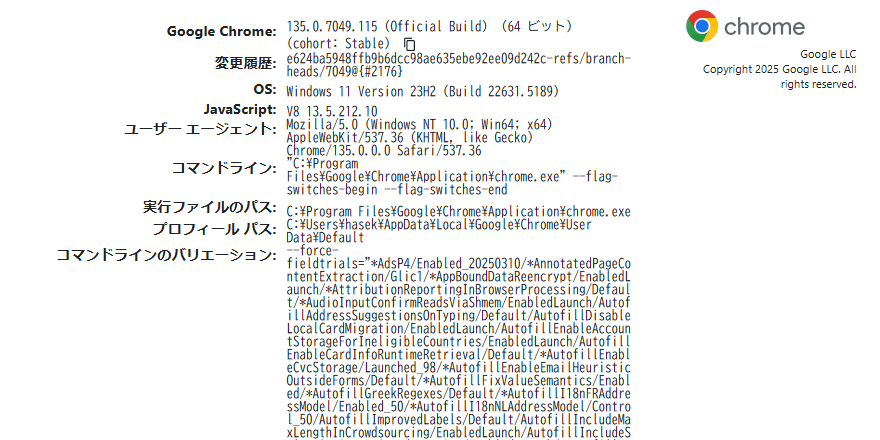
Task: Click the e624ba59 revision hash value
Action: click(459, 65)
